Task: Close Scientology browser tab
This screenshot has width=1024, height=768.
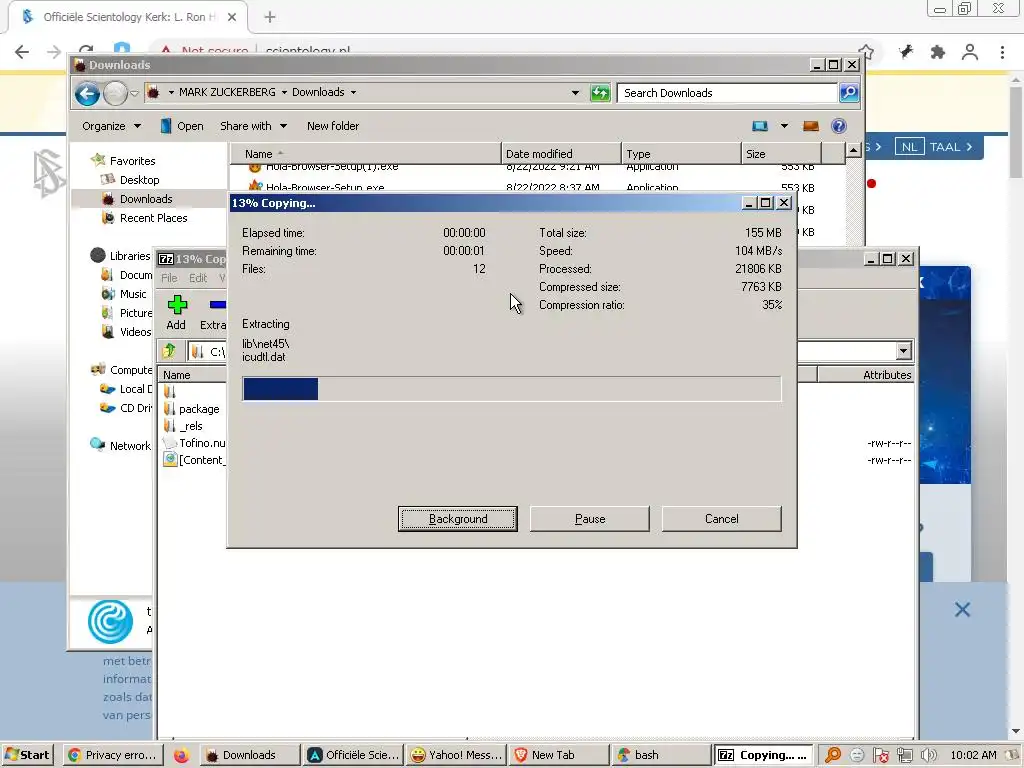Action: coord(232,17)
